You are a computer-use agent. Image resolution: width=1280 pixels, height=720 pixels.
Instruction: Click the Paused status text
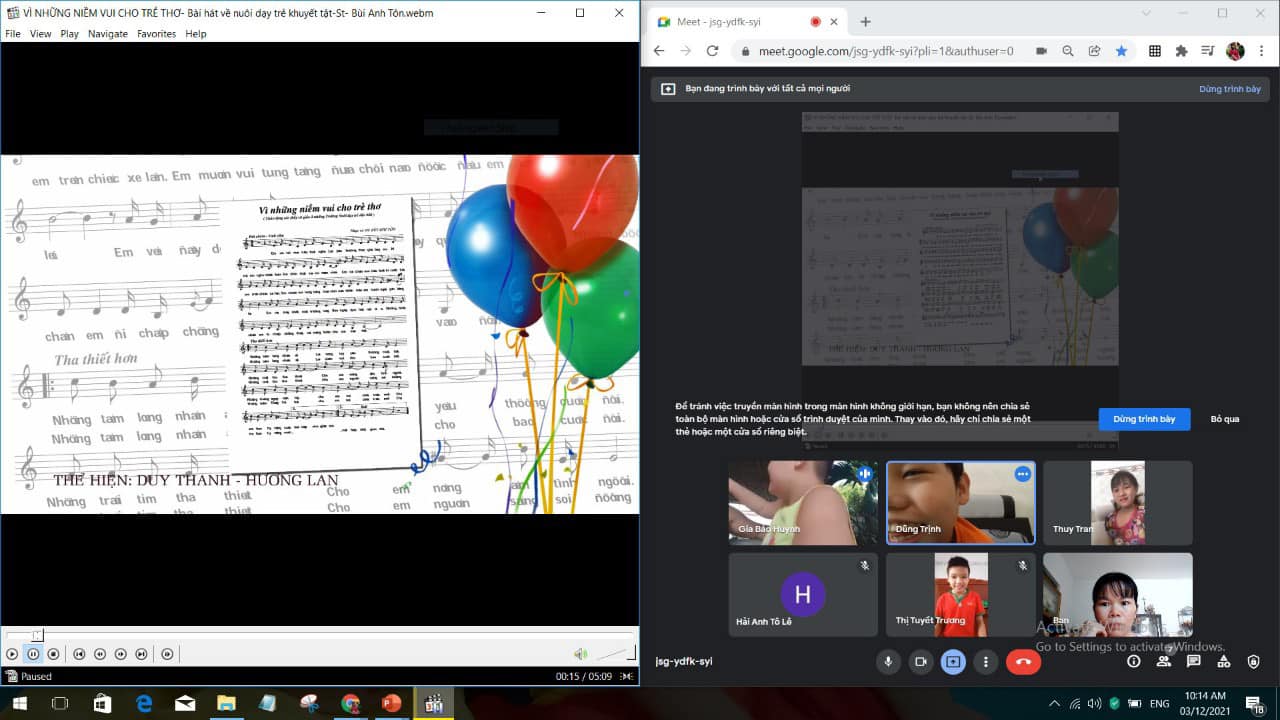pyautogui.click(x=36, y=677)
